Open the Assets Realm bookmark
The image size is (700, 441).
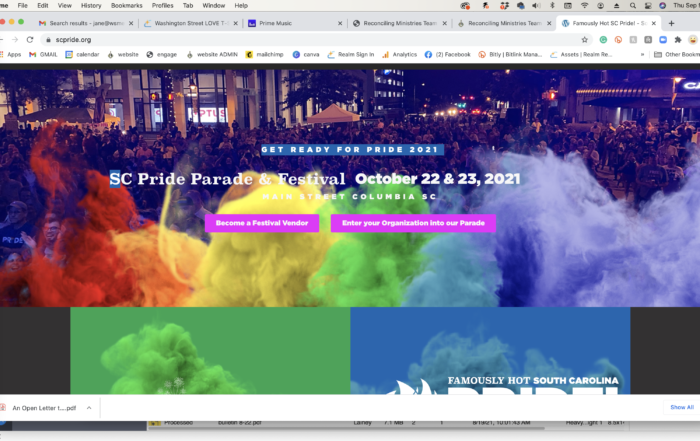pos(581,54)
